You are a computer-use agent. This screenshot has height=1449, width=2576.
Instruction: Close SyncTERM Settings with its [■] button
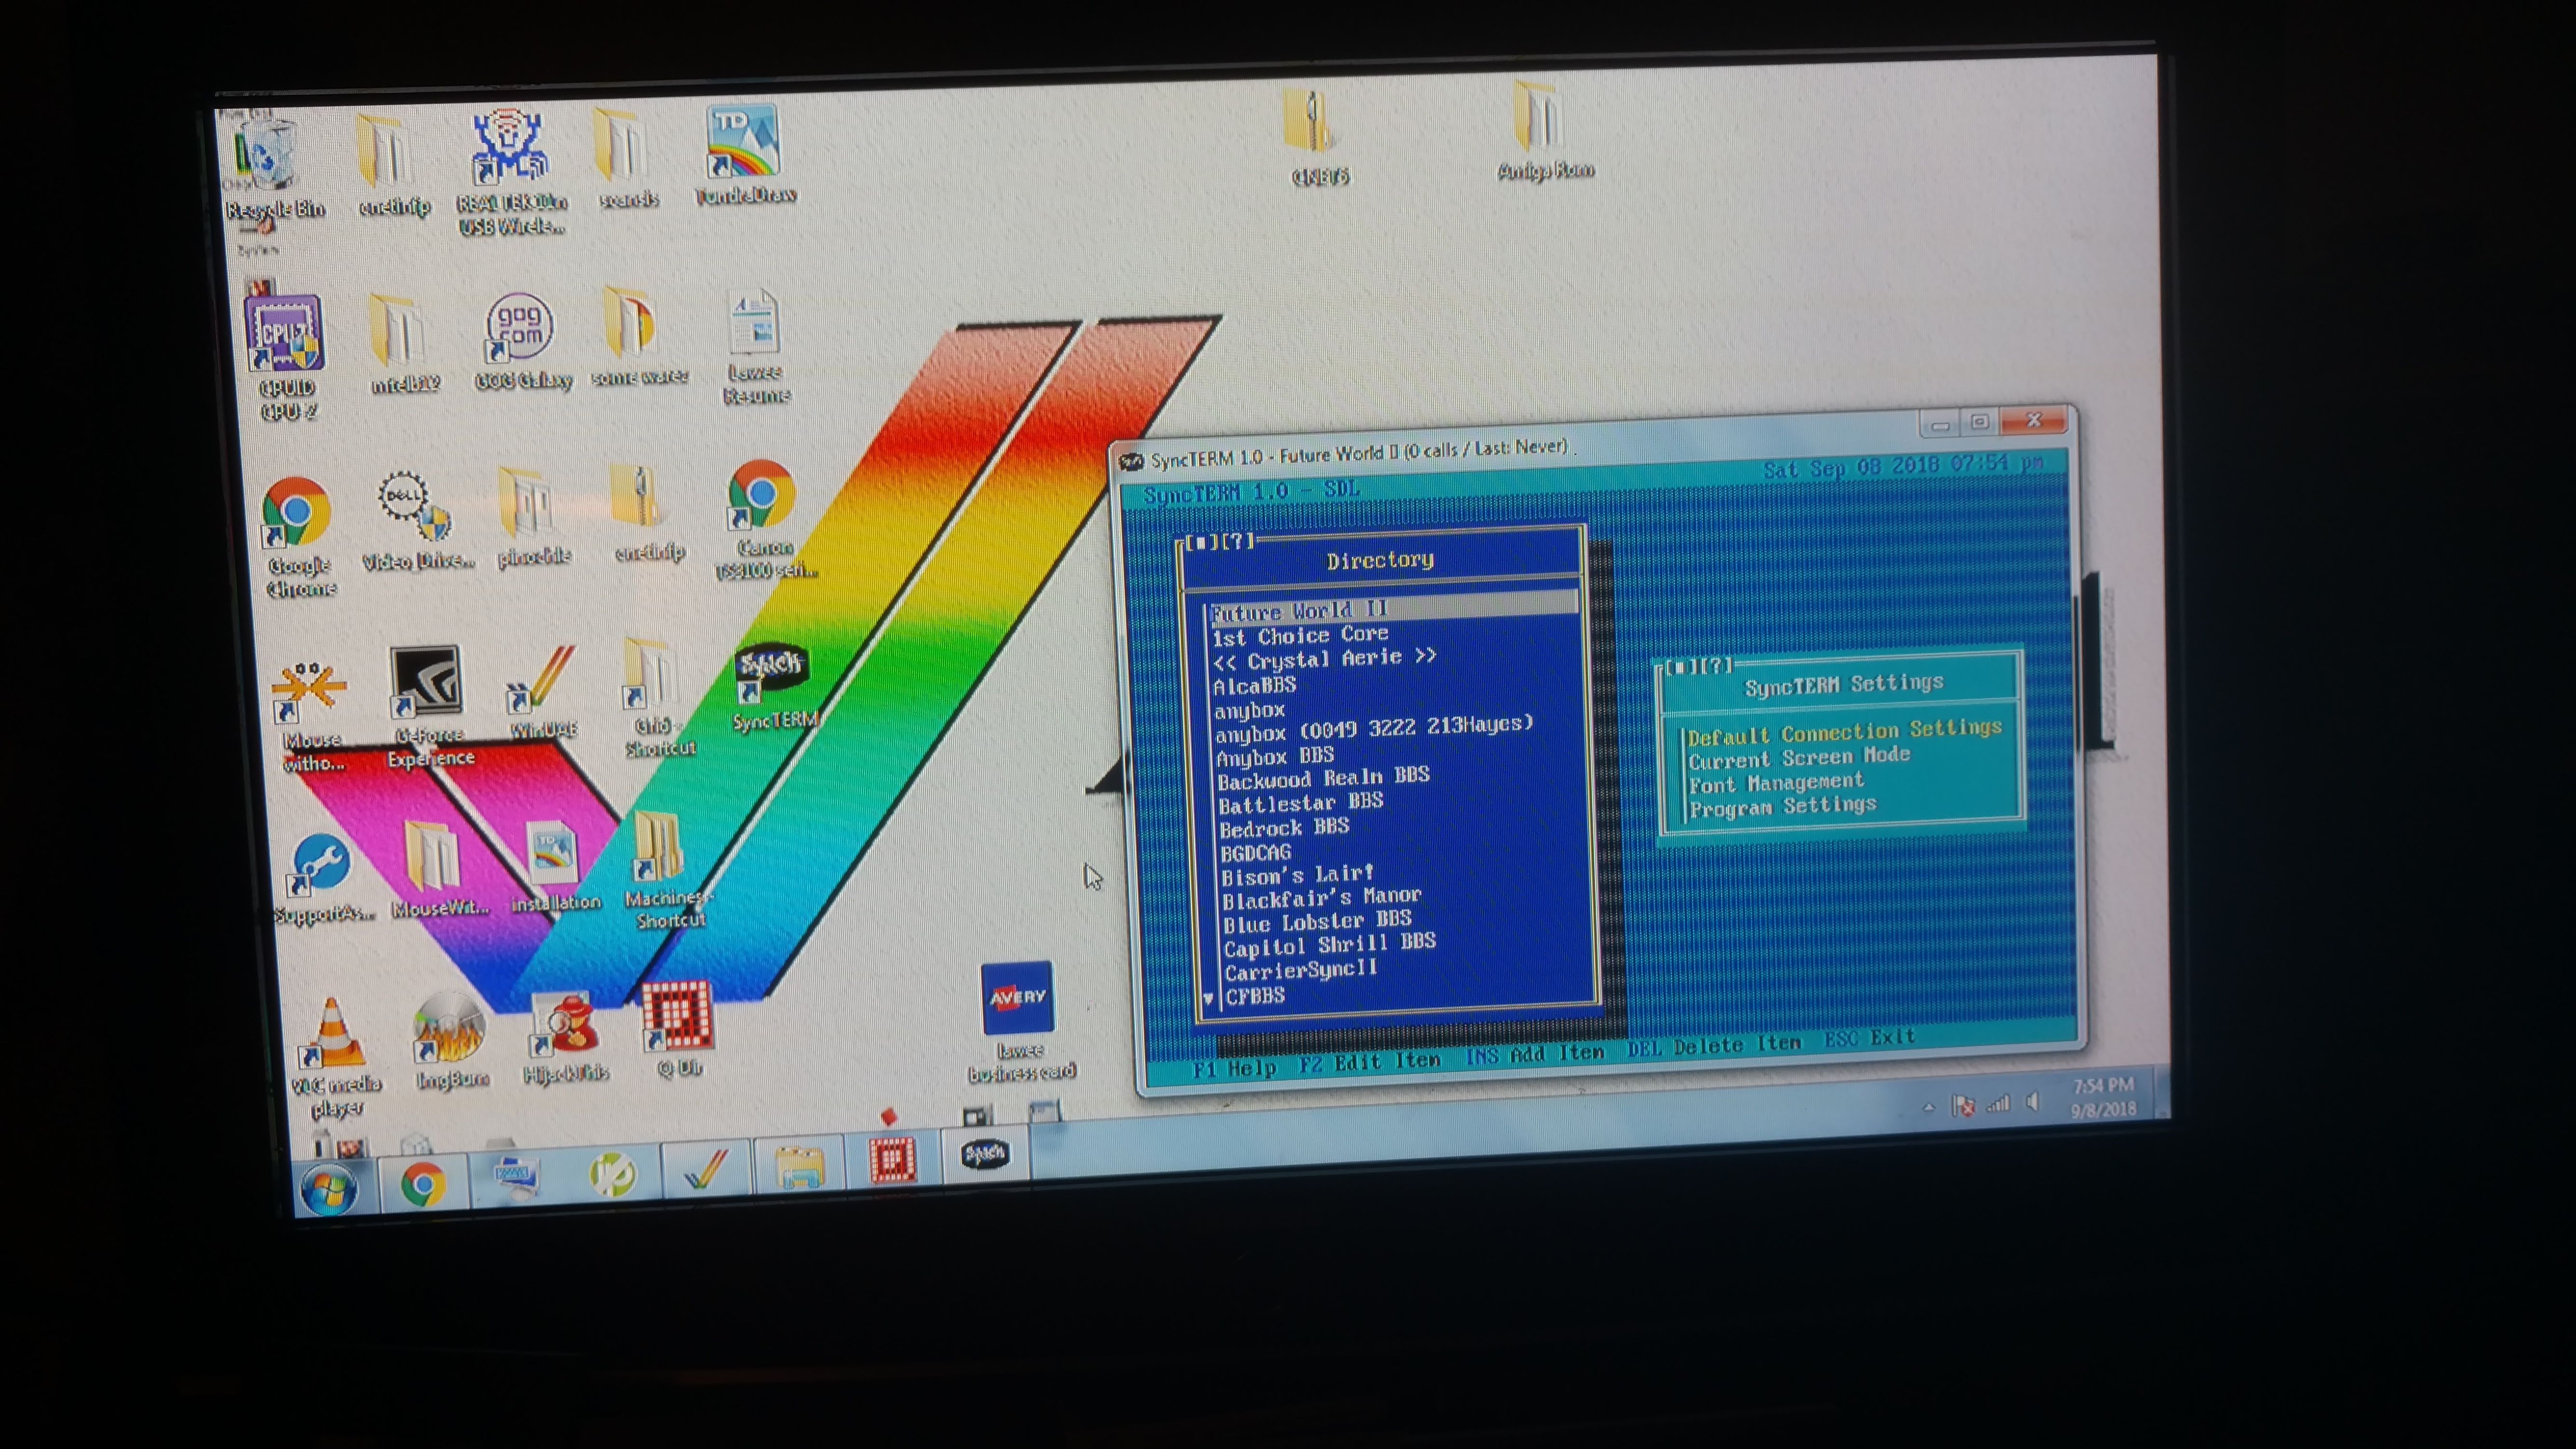point(1681,666)
